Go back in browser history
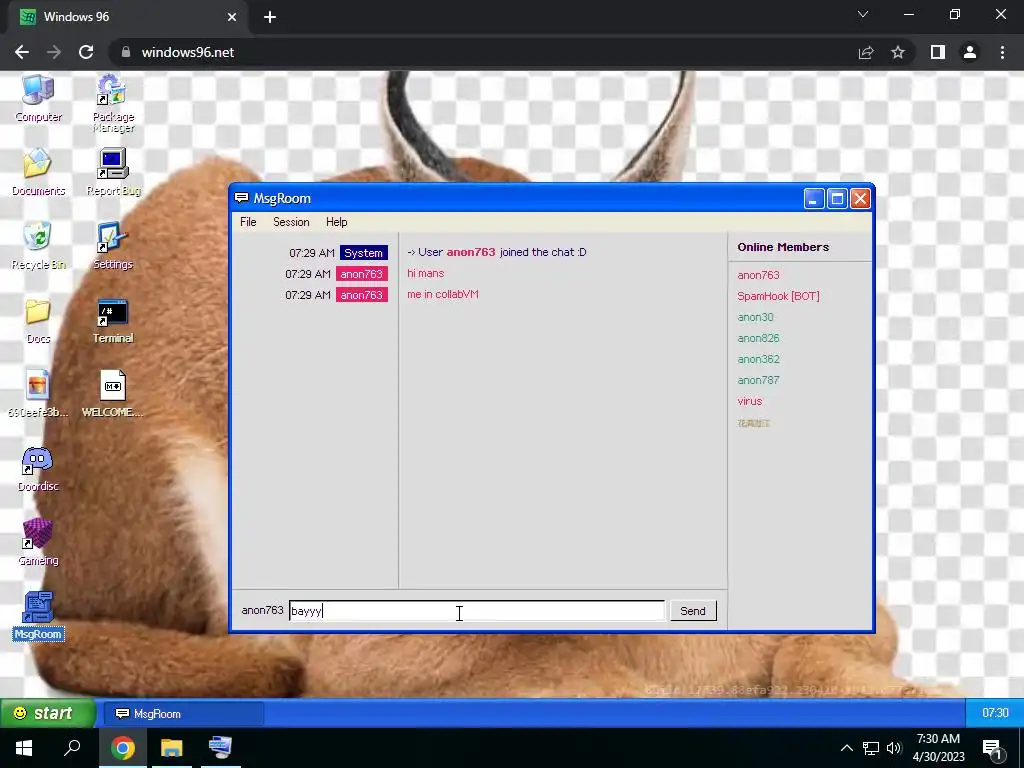 coord(22,52)
